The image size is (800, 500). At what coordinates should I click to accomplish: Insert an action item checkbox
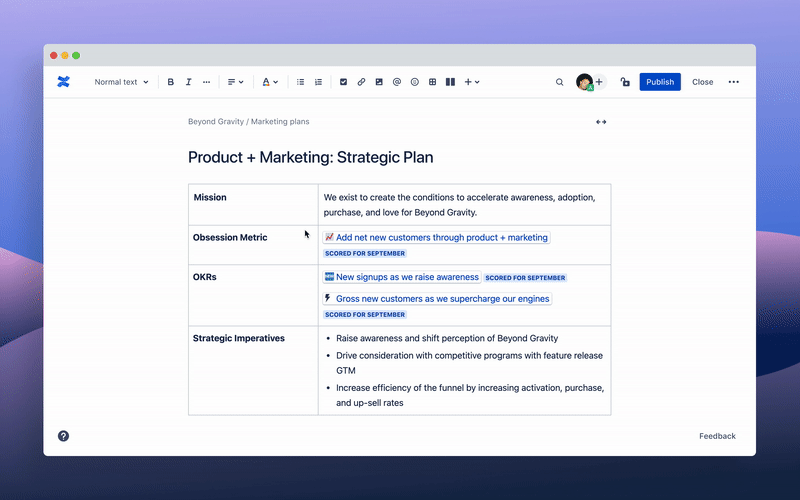(343, 82)
